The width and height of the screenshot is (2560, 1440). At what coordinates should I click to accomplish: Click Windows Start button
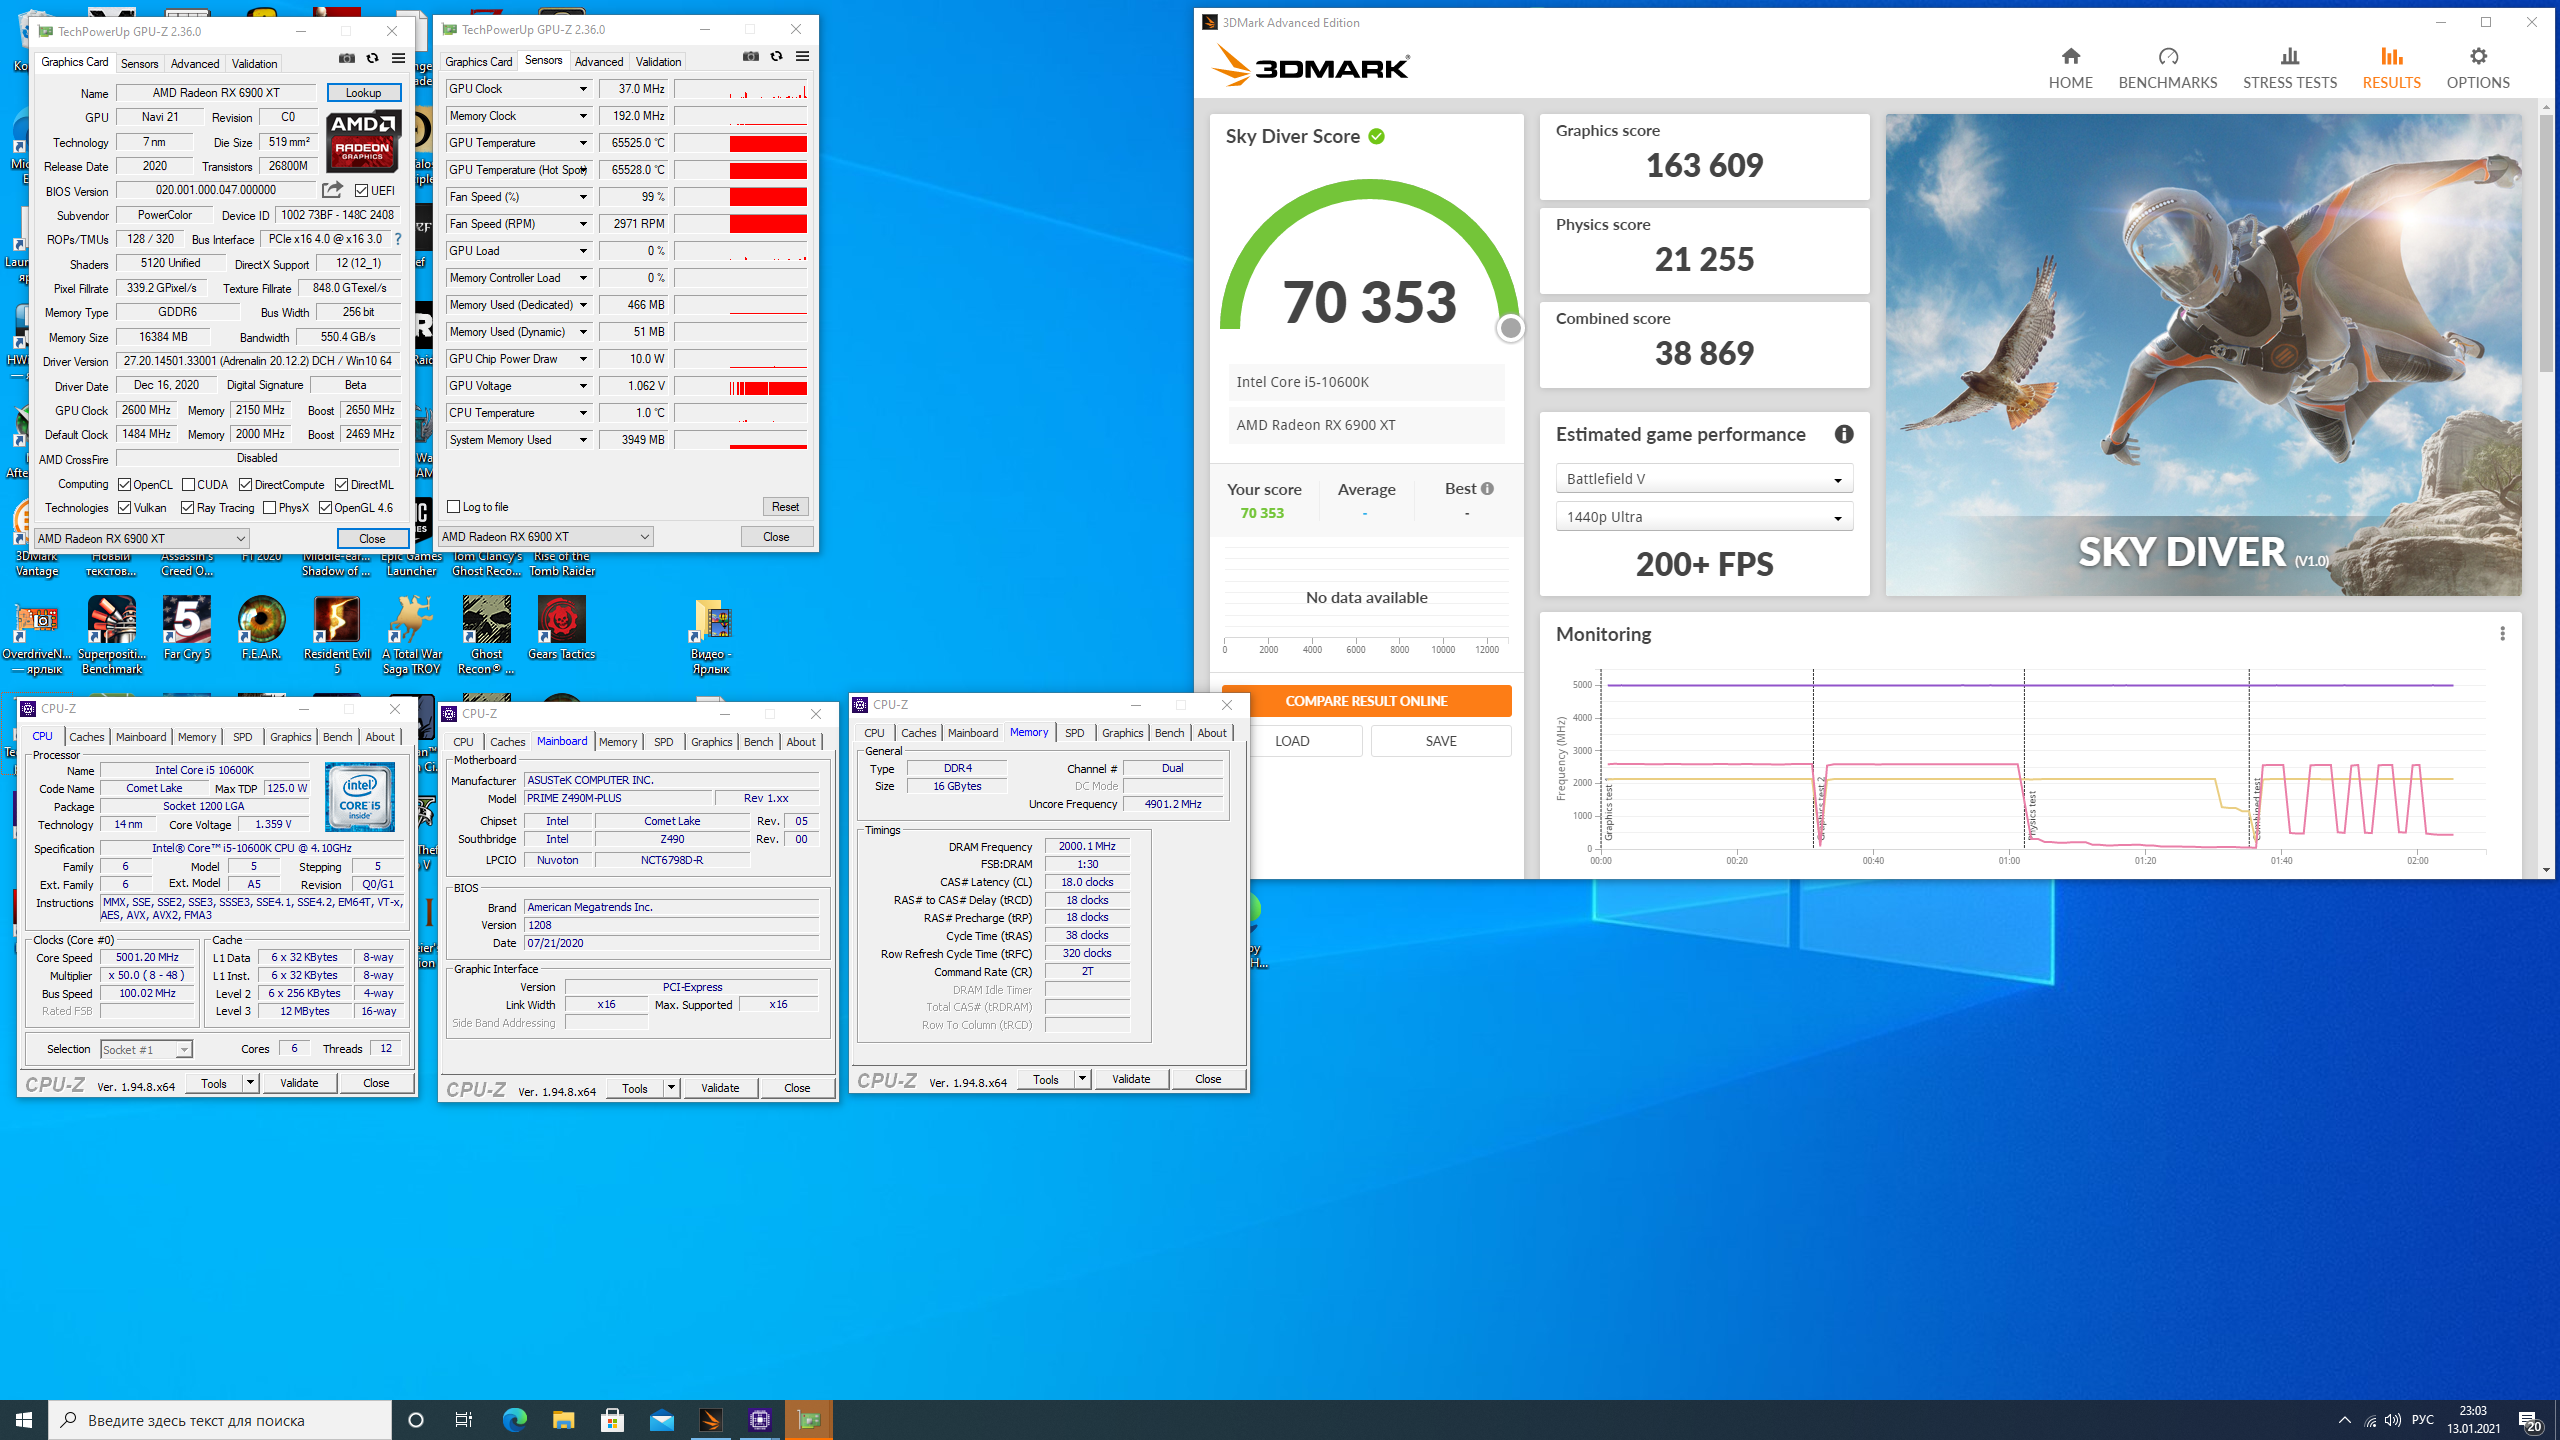(24, 1420)
